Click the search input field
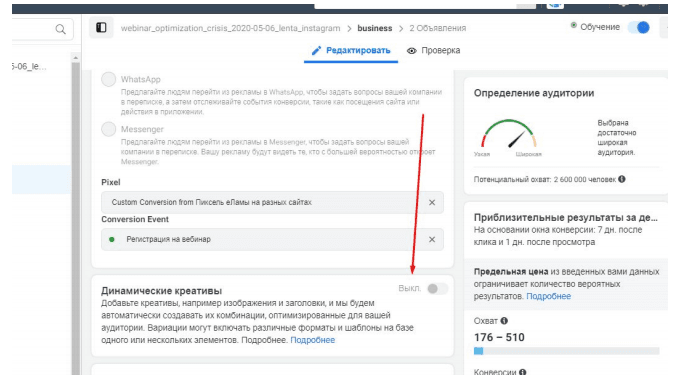 42,29
